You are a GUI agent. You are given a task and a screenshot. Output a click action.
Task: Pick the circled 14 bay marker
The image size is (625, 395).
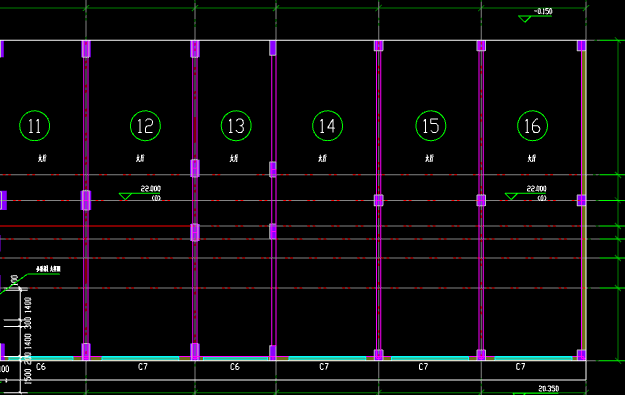point(328,126)
